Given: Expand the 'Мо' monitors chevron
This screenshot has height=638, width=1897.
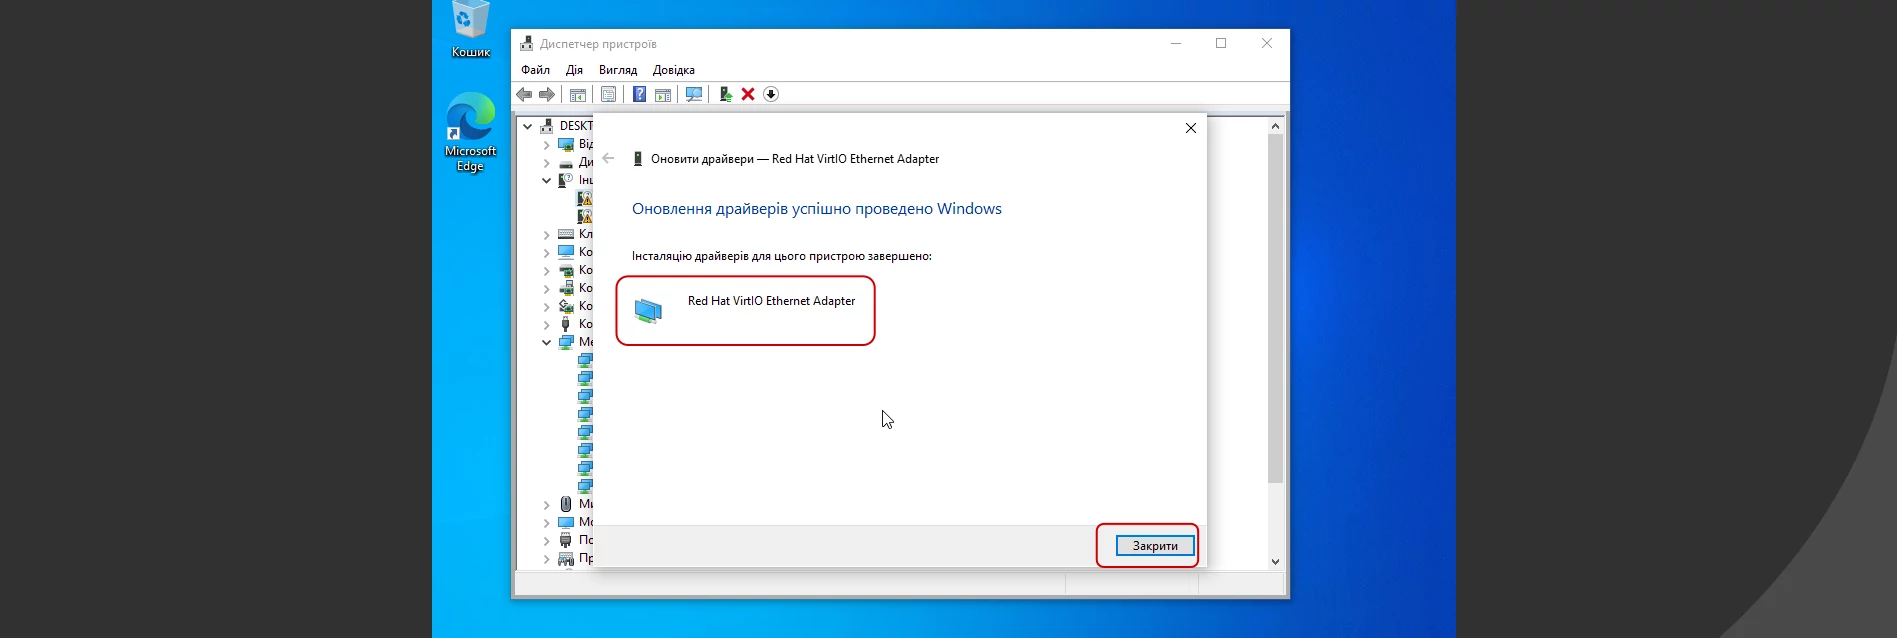Looking at the screenshot, I should (x=547, y=522).
